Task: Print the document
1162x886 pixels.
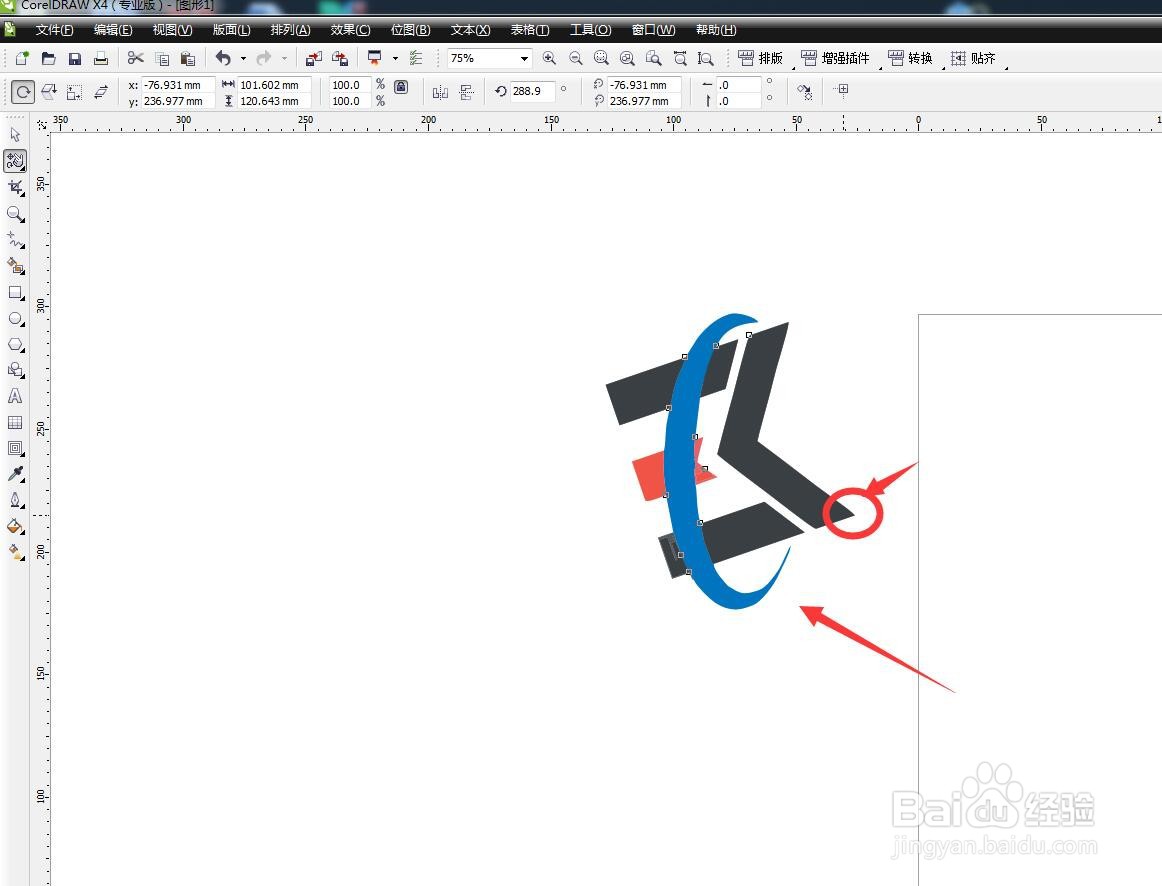Action: [100, 58]
